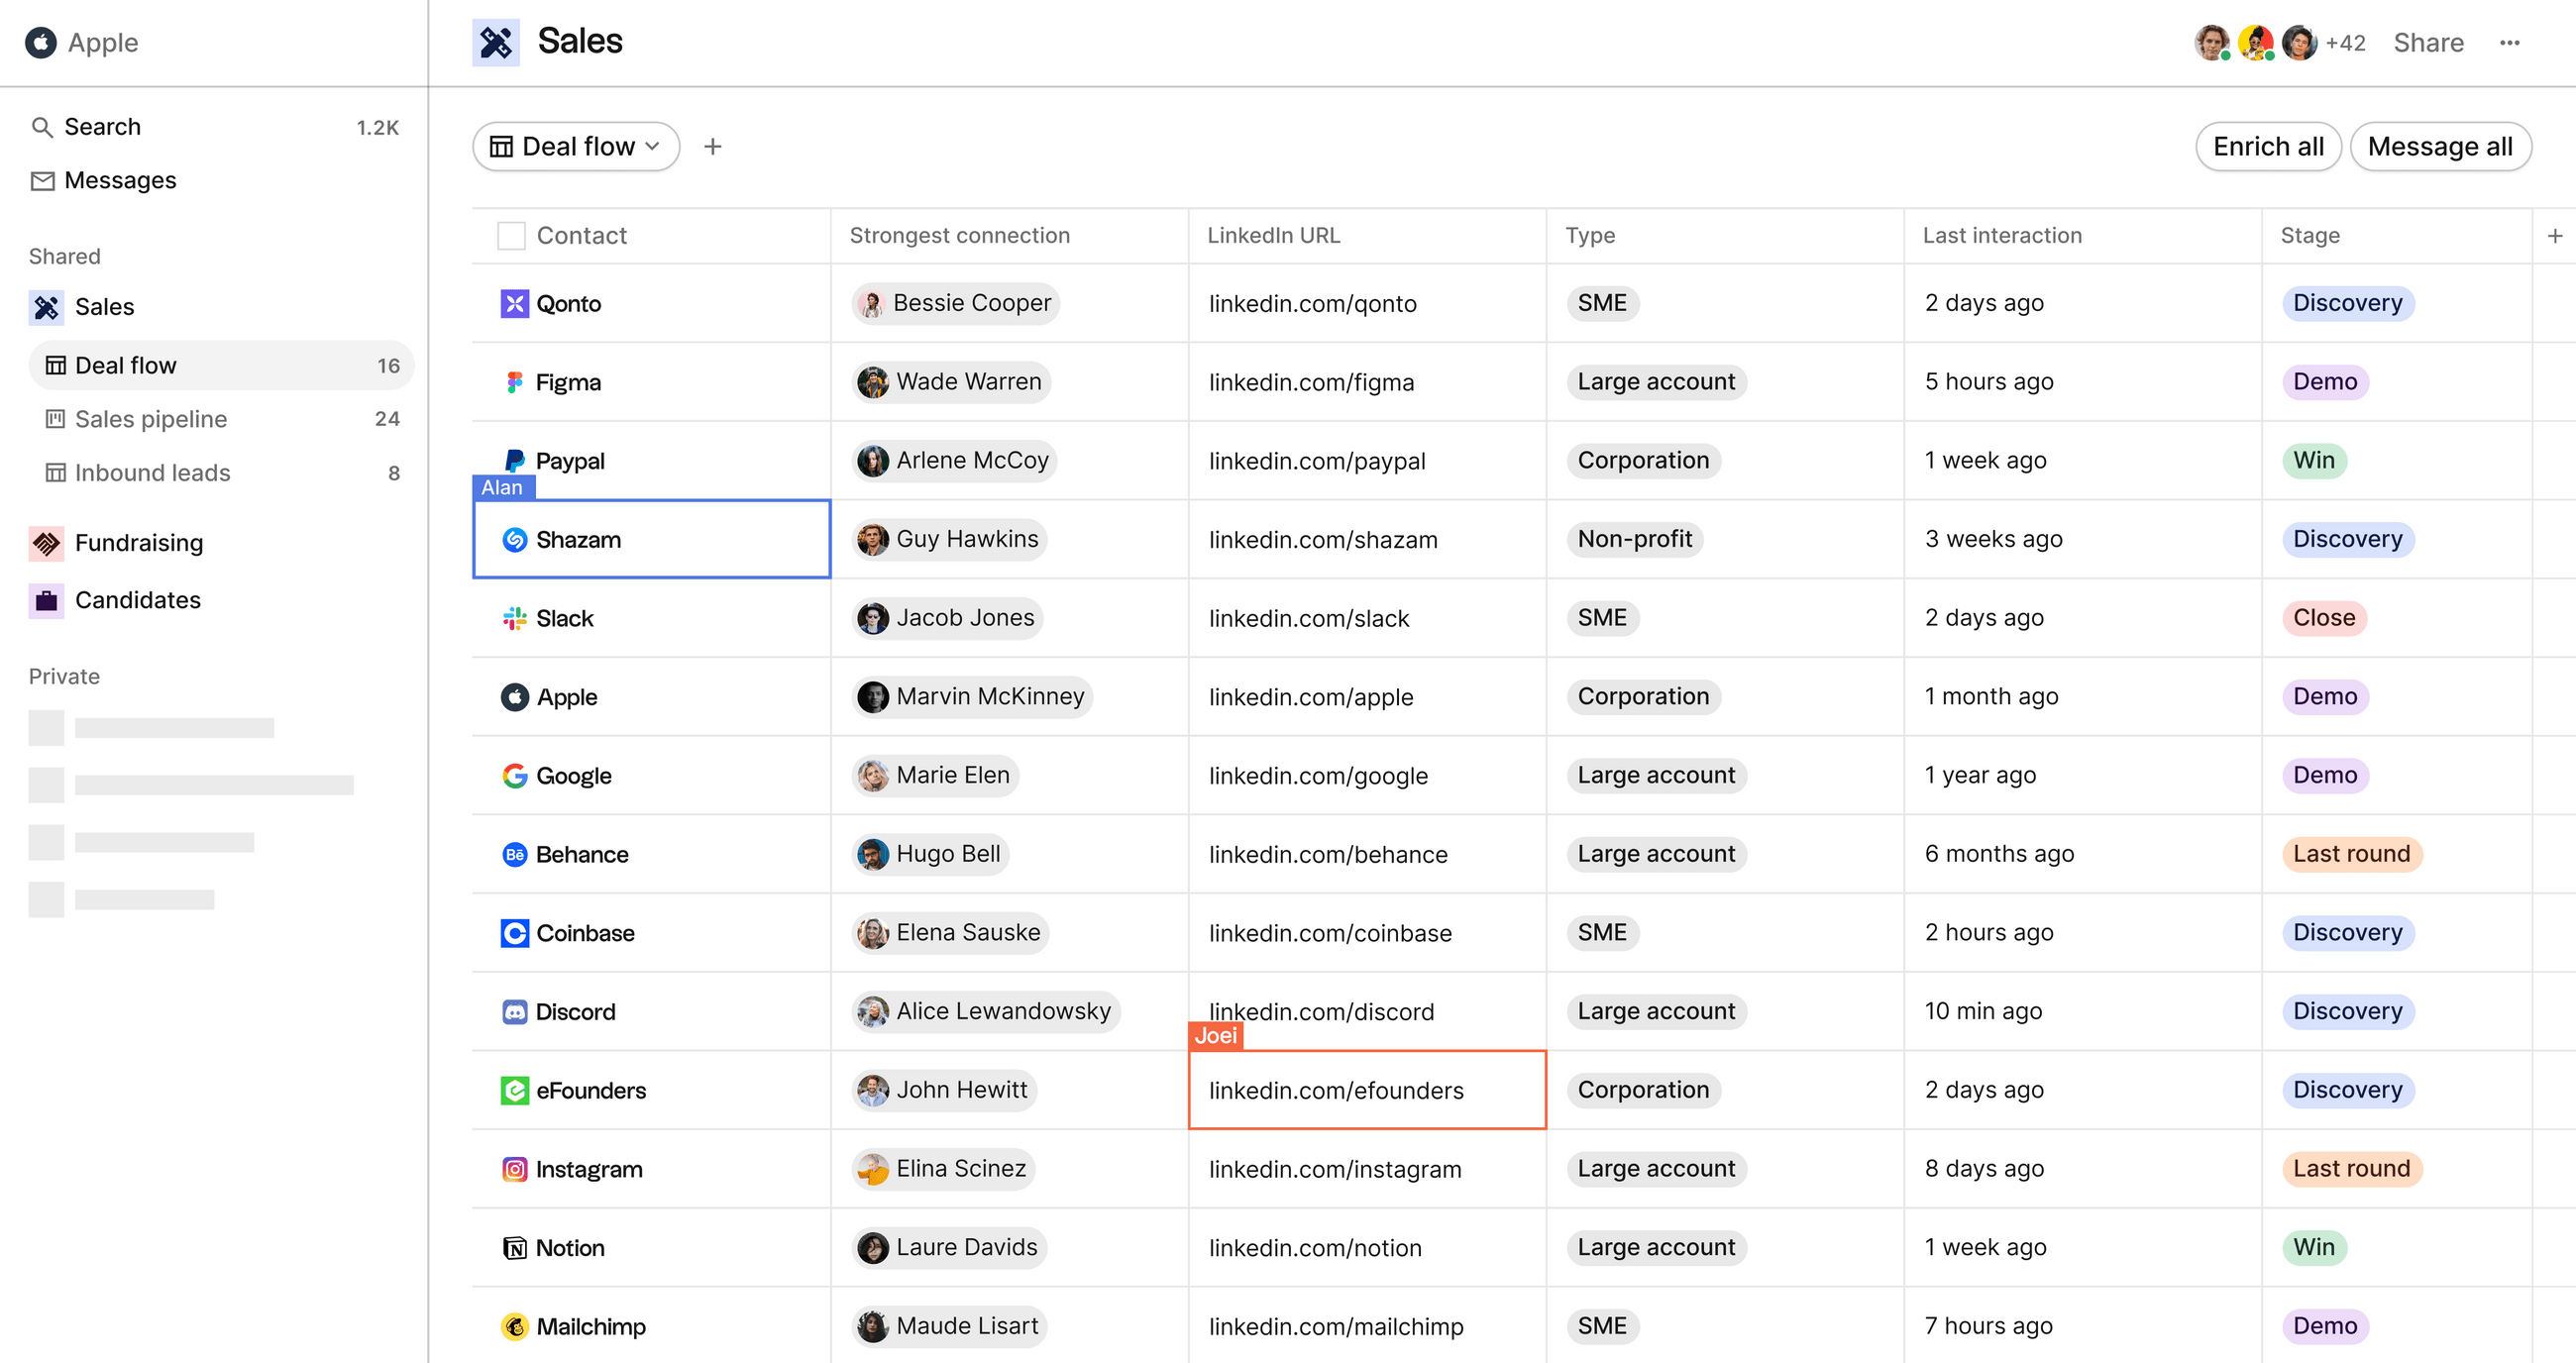Select the Fundraising list in sidebar
The height and width of the screenshot is (1363, 2576).
click(x=139, y=542)
